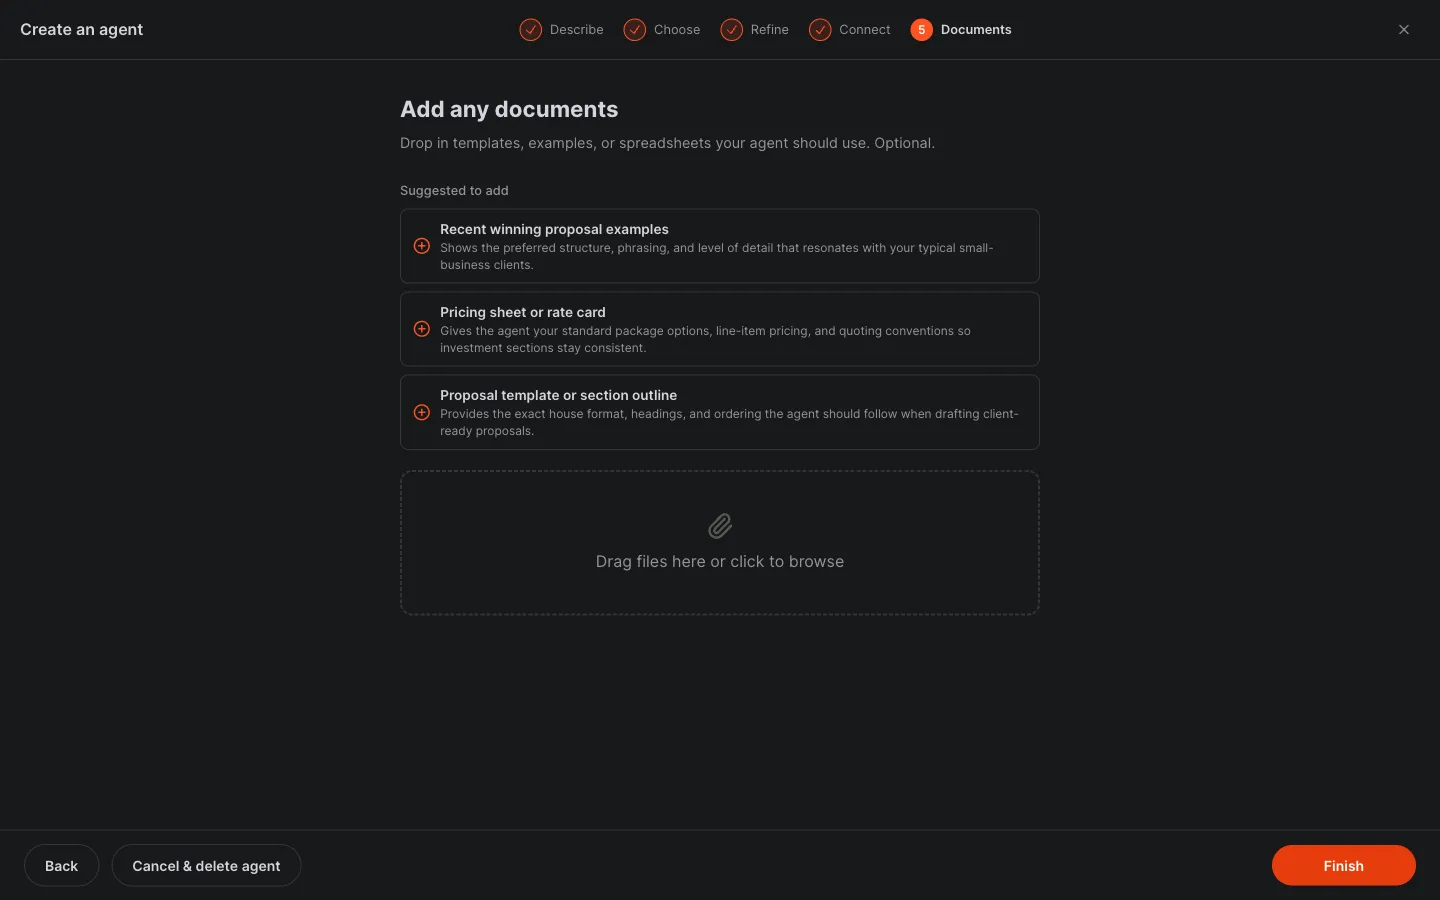Click the paperclip attach icon
Image resolution: width=1440 pixels, height=900 pixels.
[720, 526]
